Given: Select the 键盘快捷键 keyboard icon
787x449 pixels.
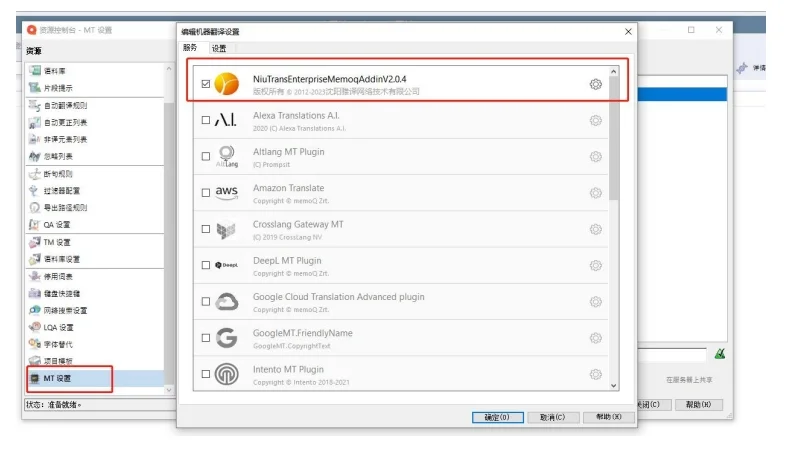Looking at the screenshot, I should [x=35, y=293].
